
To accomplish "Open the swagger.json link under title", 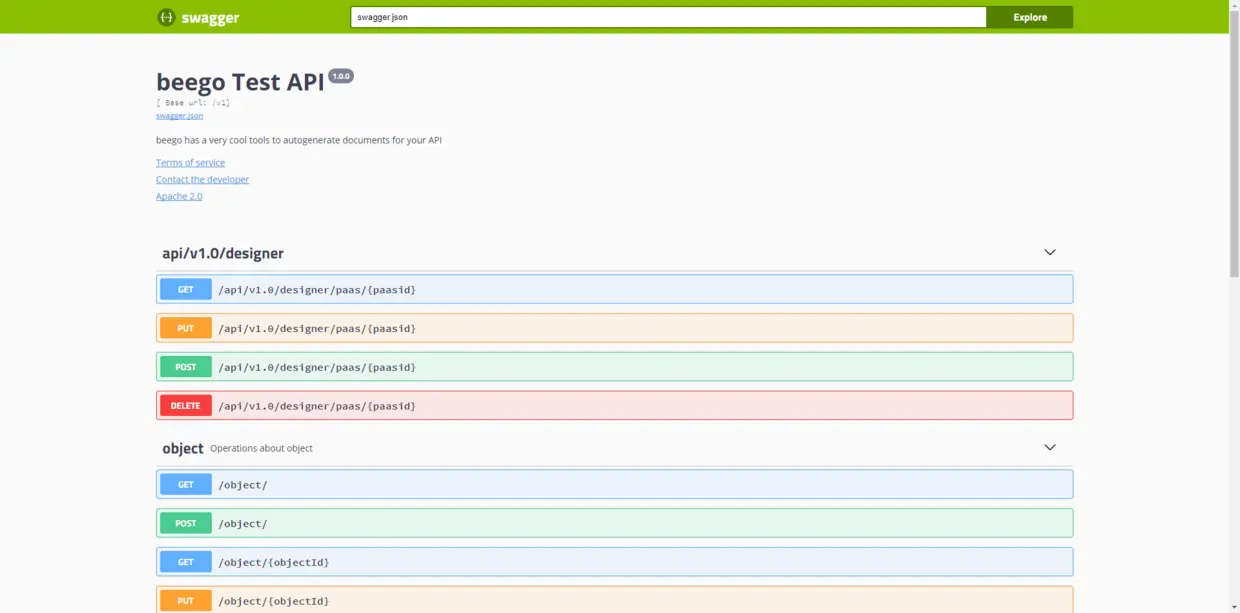I will [179, 116].
